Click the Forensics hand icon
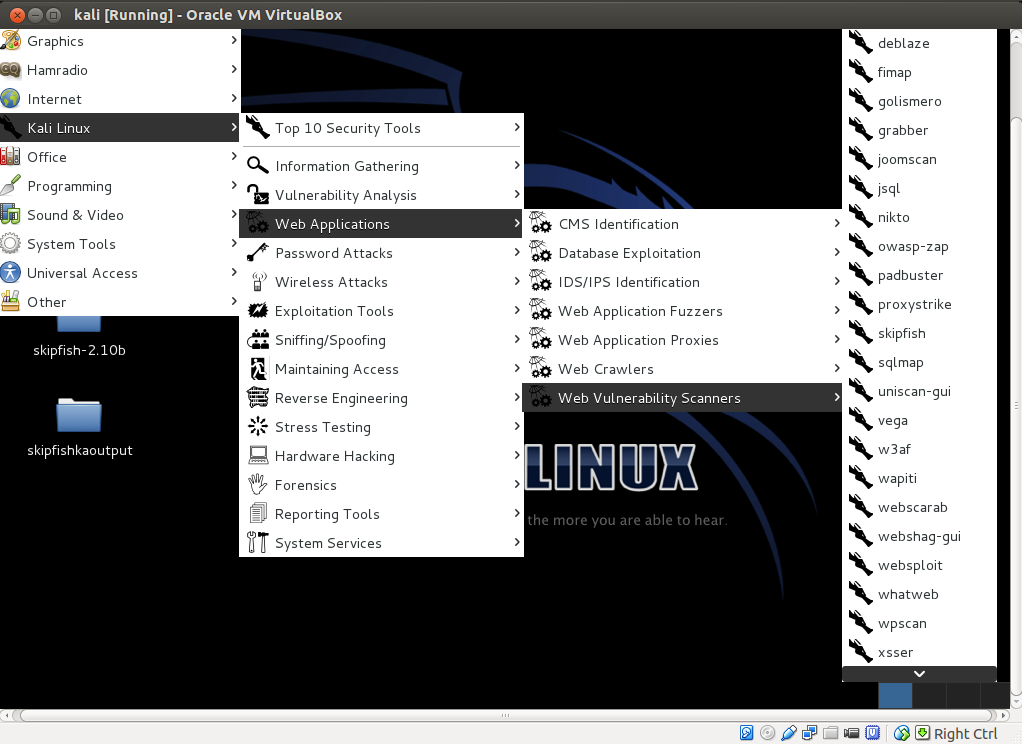This screenshot has width=1022, height=744. 258,484
